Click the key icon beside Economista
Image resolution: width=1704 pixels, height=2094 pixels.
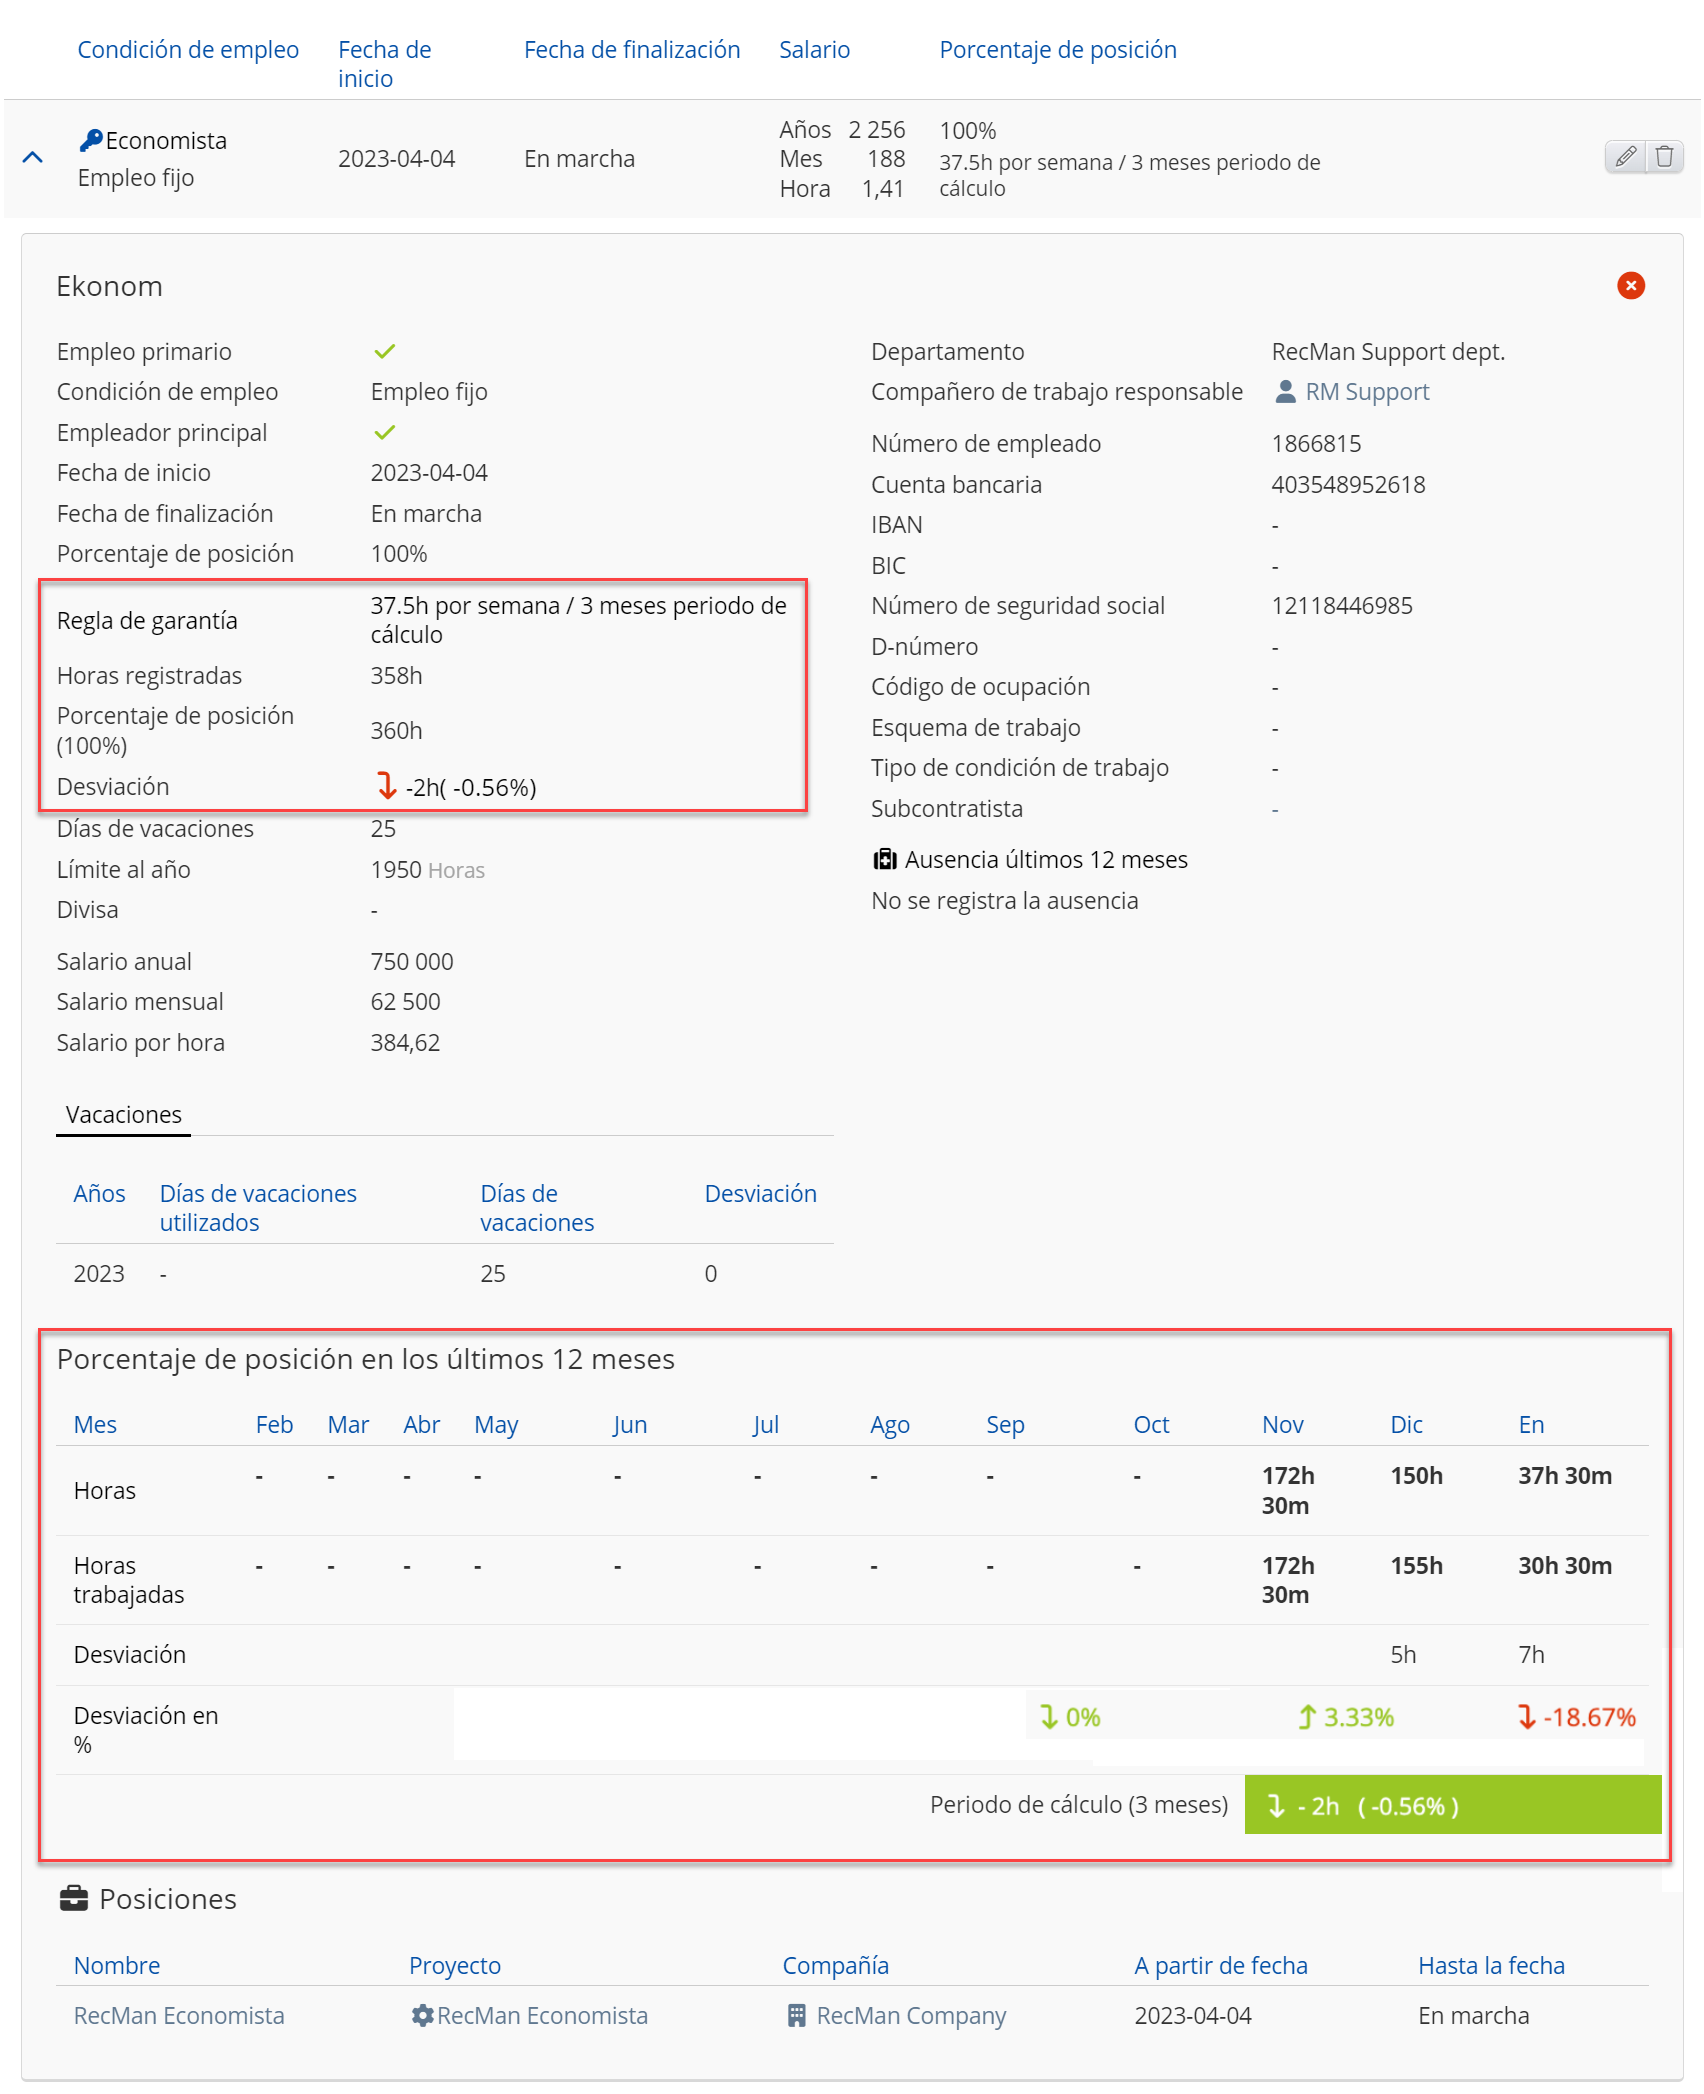(91, 141)
